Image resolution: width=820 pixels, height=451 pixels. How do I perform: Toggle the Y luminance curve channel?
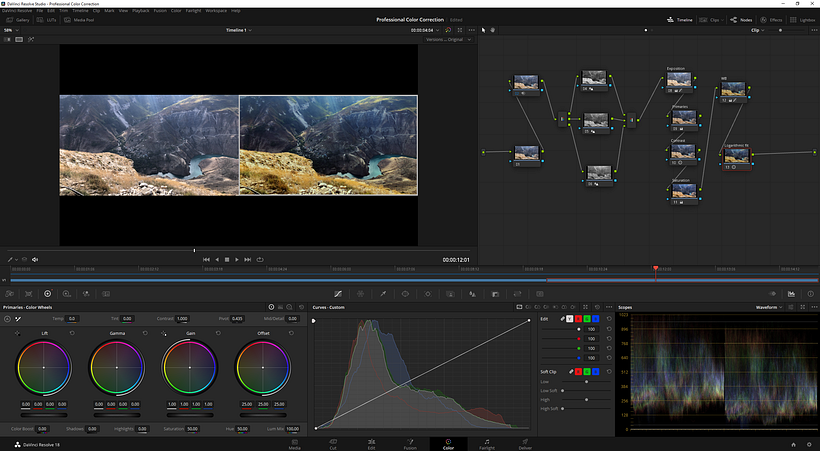click(570, 319)
